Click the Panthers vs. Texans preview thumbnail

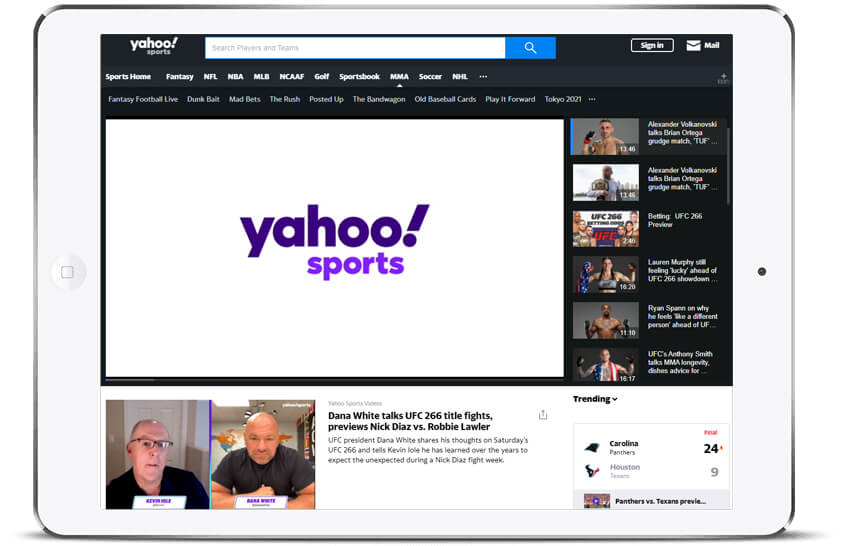point(597,501)
